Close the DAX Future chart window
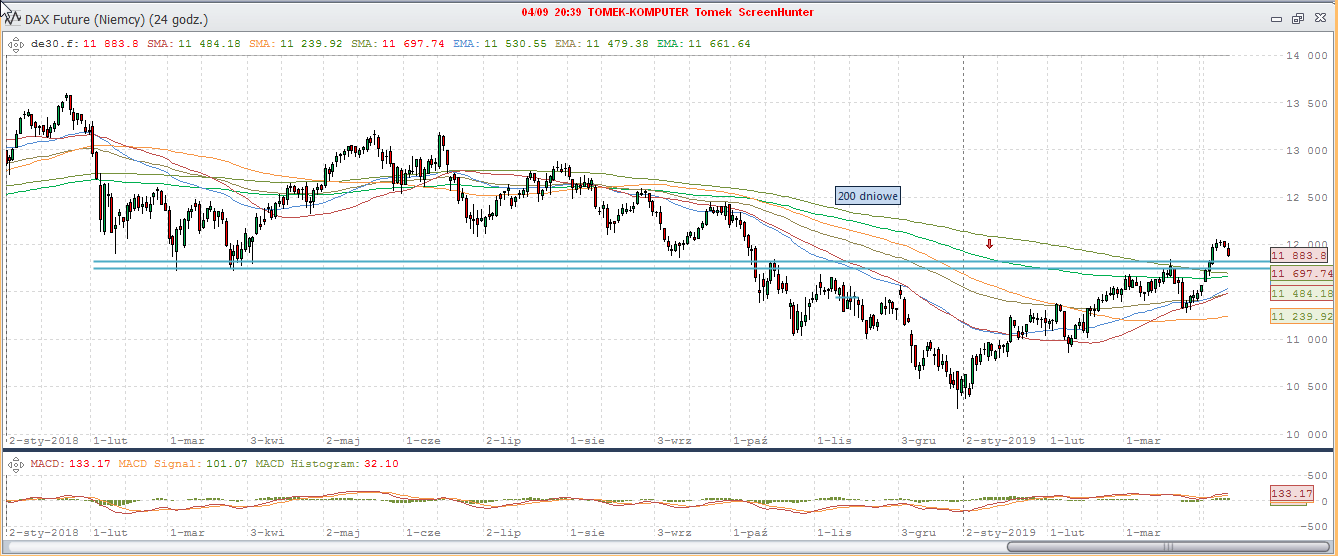This screenshot has height=556, width=1338. (1319, 18)
